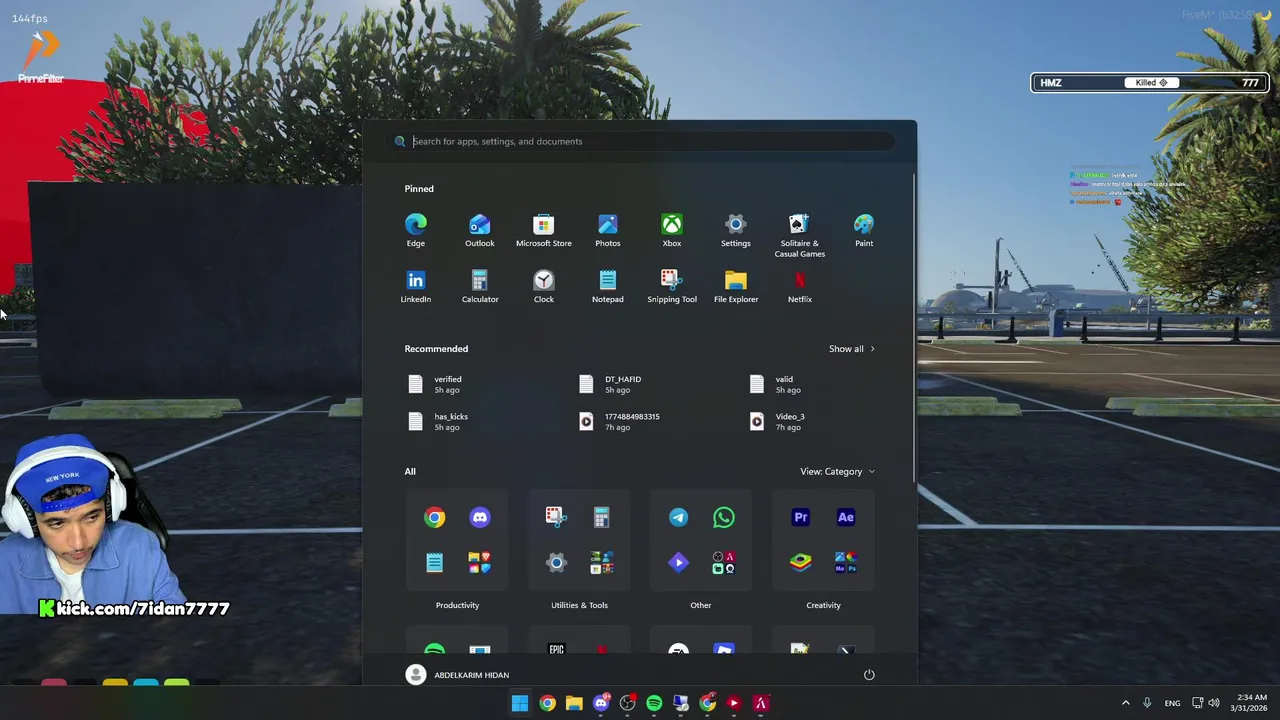
Task: Launch BlueStacks in Creativity category
Action: tap(800, 563)
